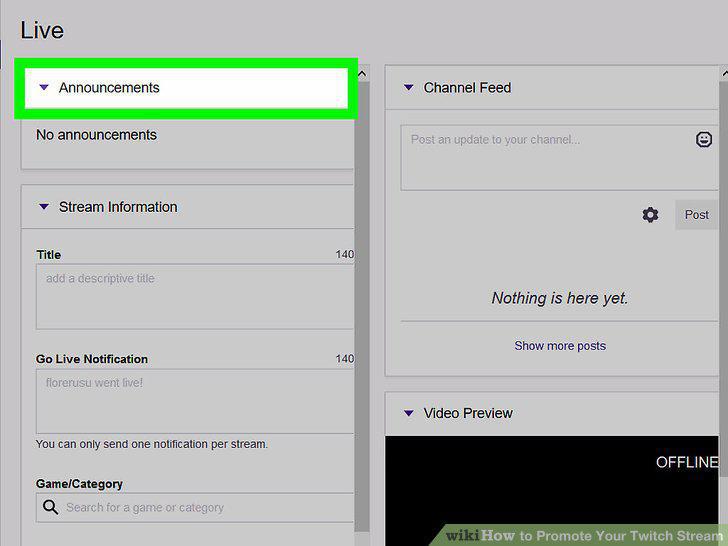The width and height of the screenshot is (728, 546).
Task: Collapse the Channel Feed panel triangle
Action: click(409, 87)
